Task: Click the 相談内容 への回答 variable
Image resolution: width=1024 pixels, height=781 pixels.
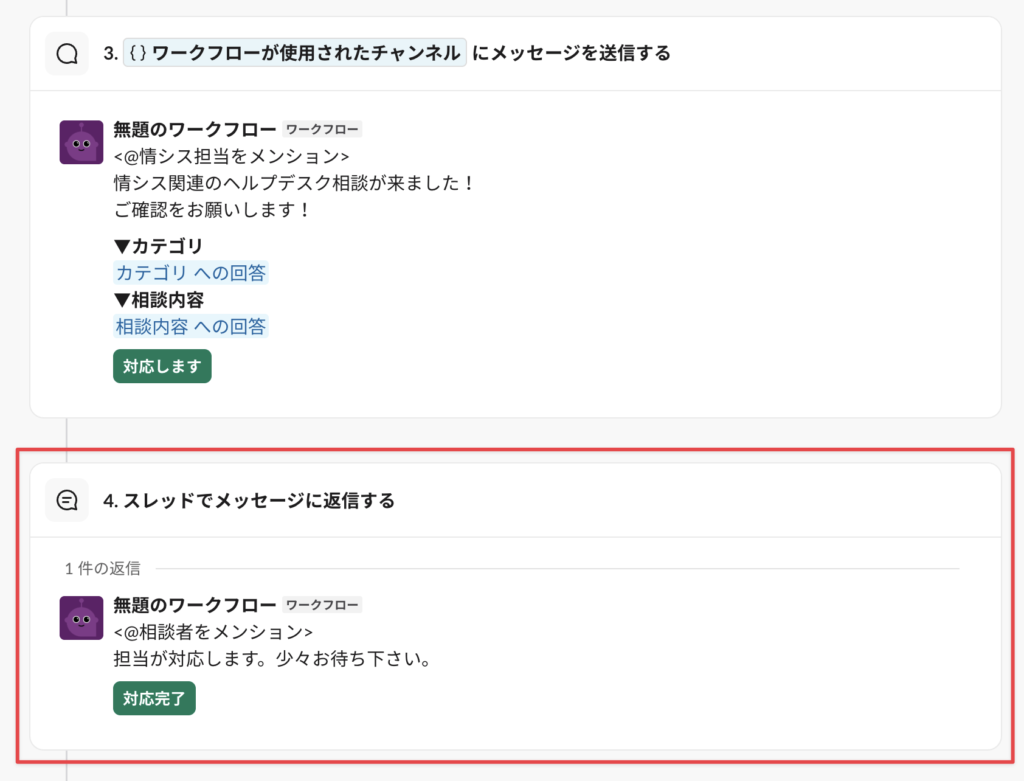Action: pos(191,326)
